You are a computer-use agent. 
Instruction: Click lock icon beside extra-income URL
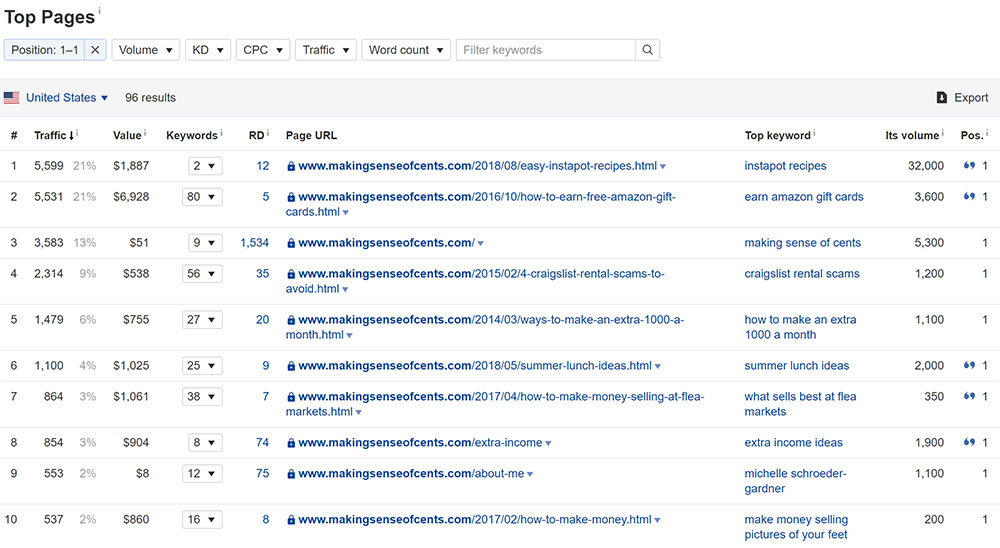click(291, 443)
